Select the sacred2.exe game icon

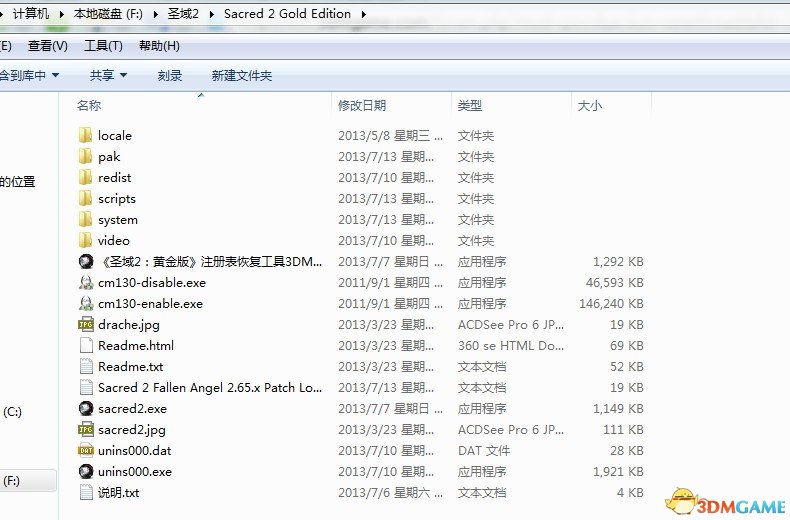pyautogui.click(x=86, y=408)
